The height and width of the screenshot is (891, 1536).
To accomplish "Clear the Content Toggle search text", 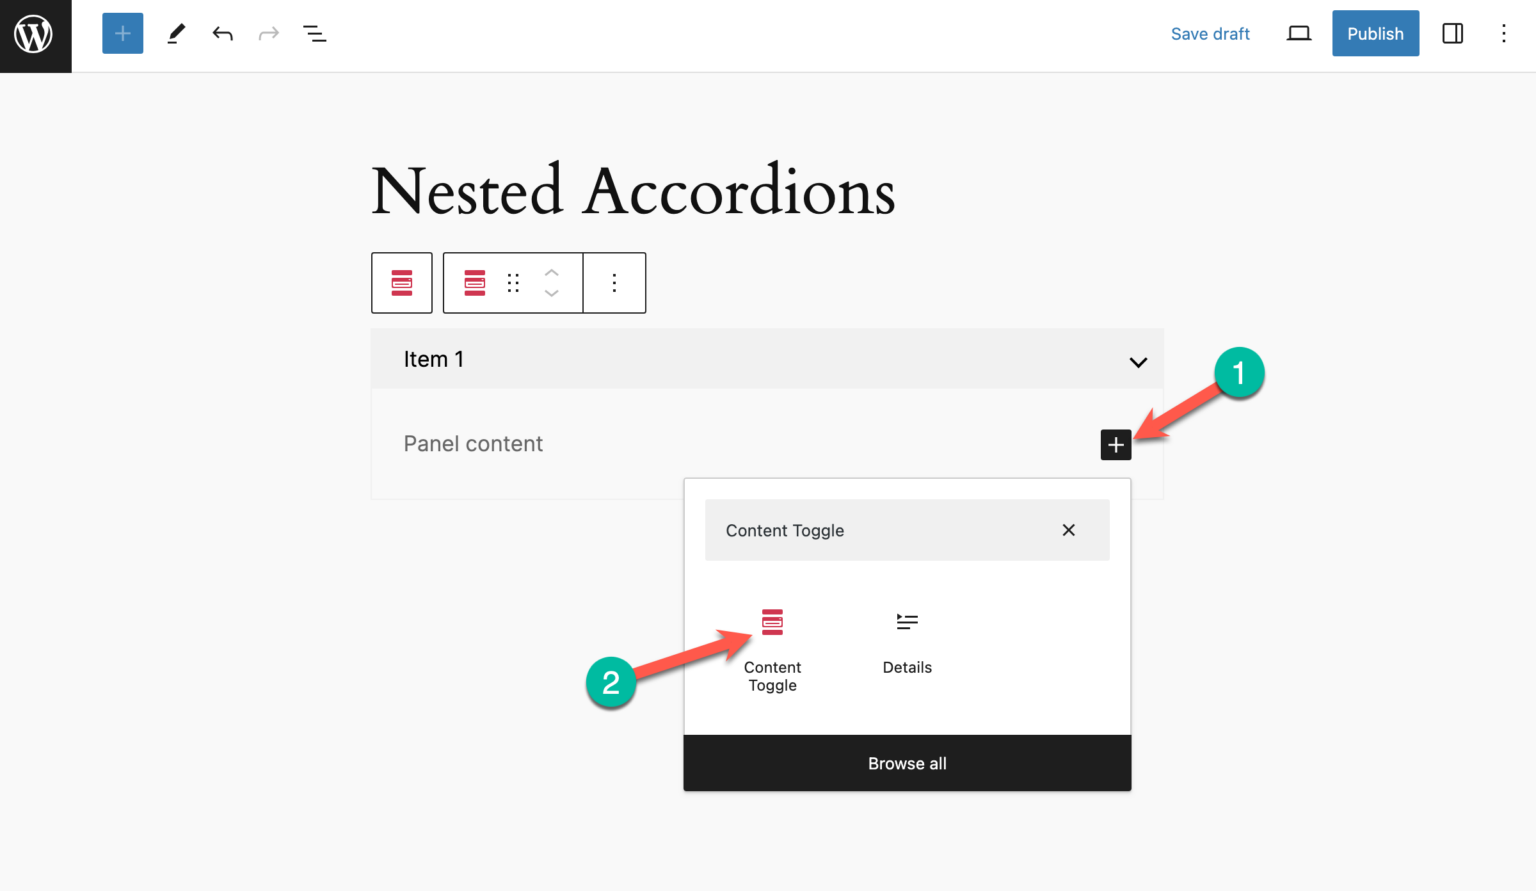I will coord(1068,530).
